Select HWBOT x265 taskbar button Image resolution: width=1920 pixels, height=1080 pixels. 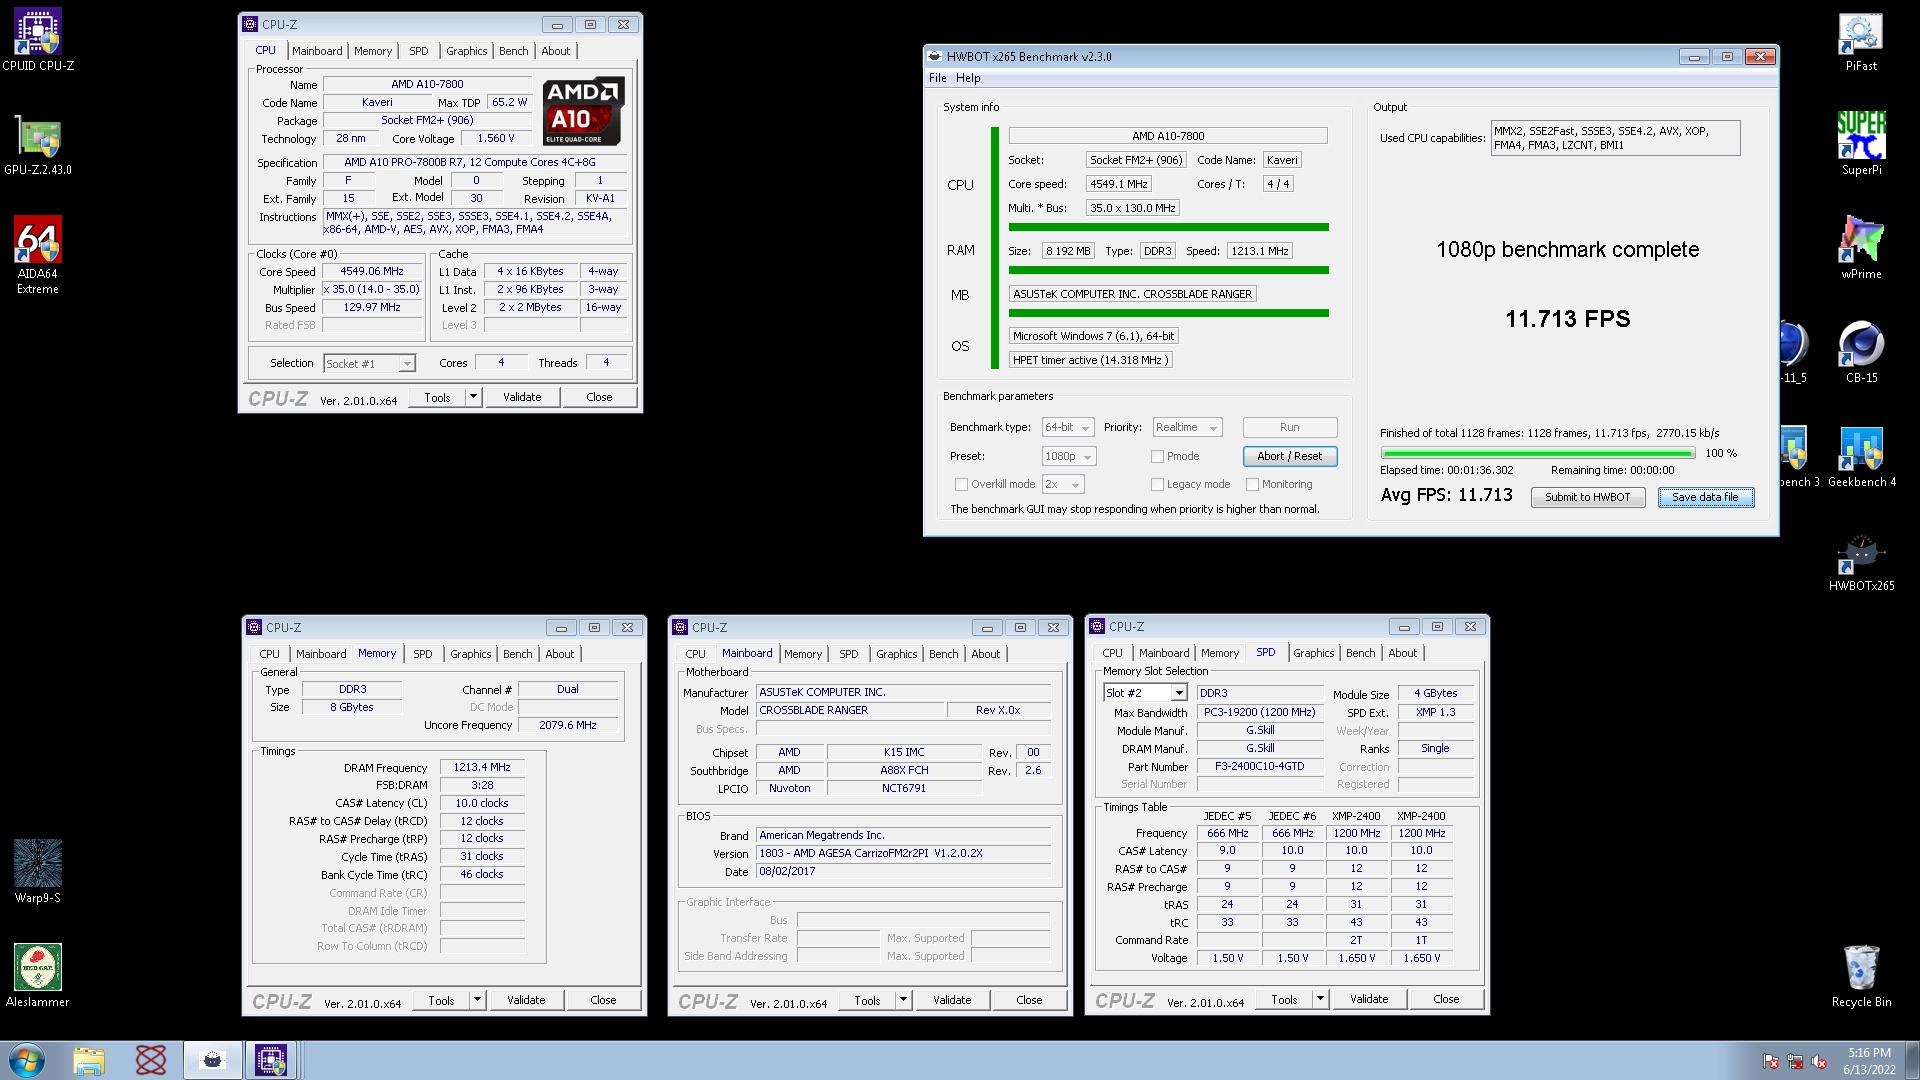click(213, 1060)
